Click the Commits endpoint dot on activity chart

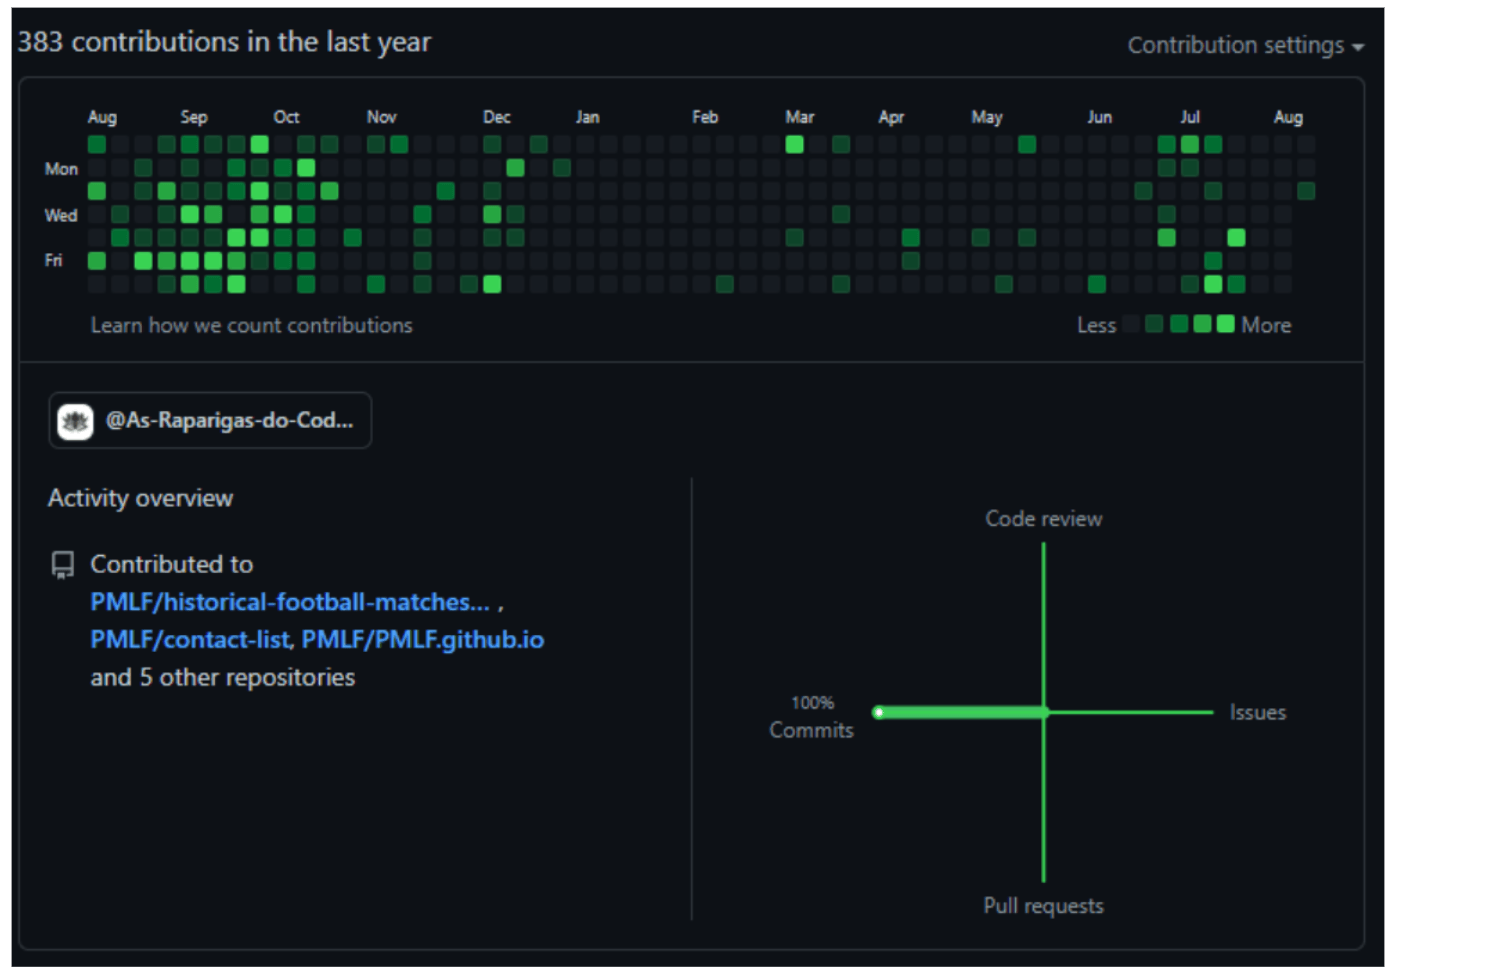(x=878, y=713)
